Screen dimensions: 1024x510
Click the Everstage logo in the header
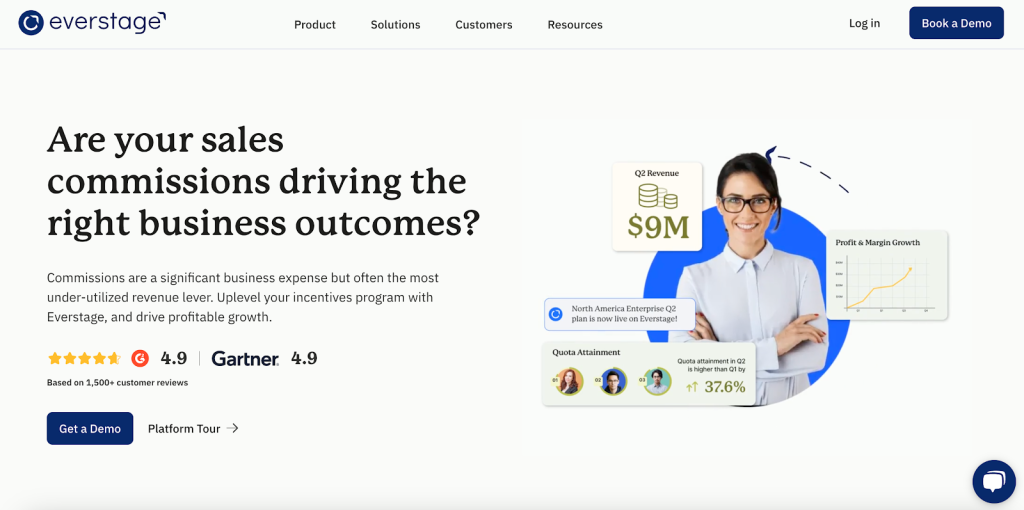(x=92, y=23)
